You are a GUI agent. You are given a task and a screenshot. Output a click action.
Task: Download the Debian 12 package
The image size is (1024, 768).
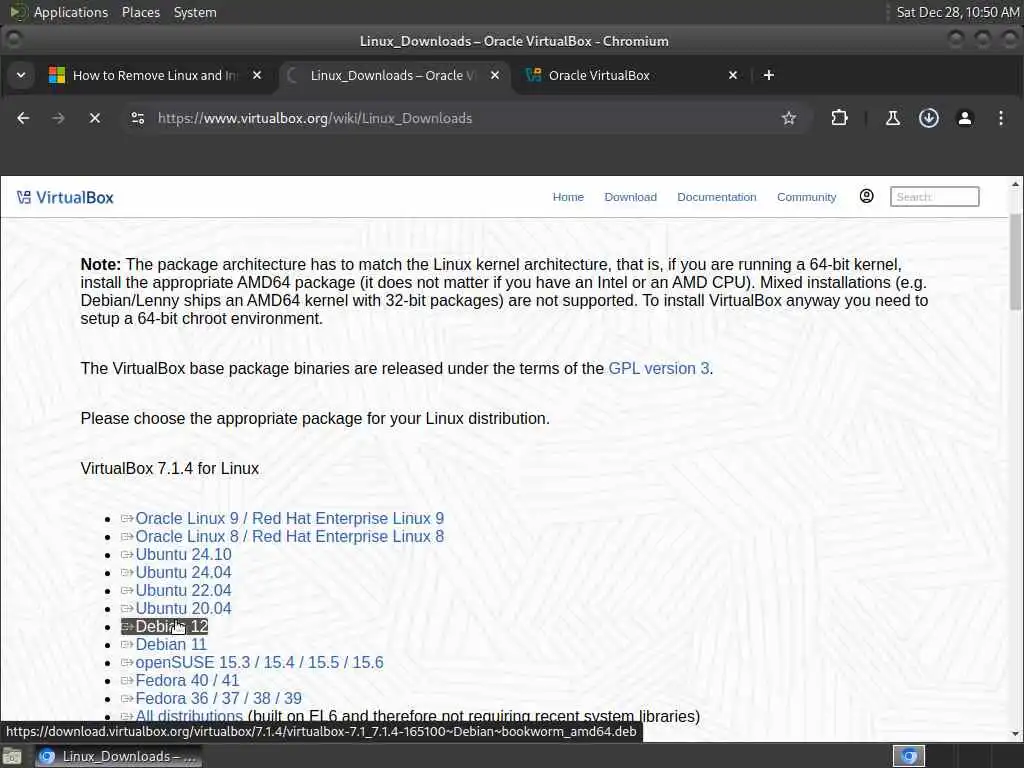(165, 626)
